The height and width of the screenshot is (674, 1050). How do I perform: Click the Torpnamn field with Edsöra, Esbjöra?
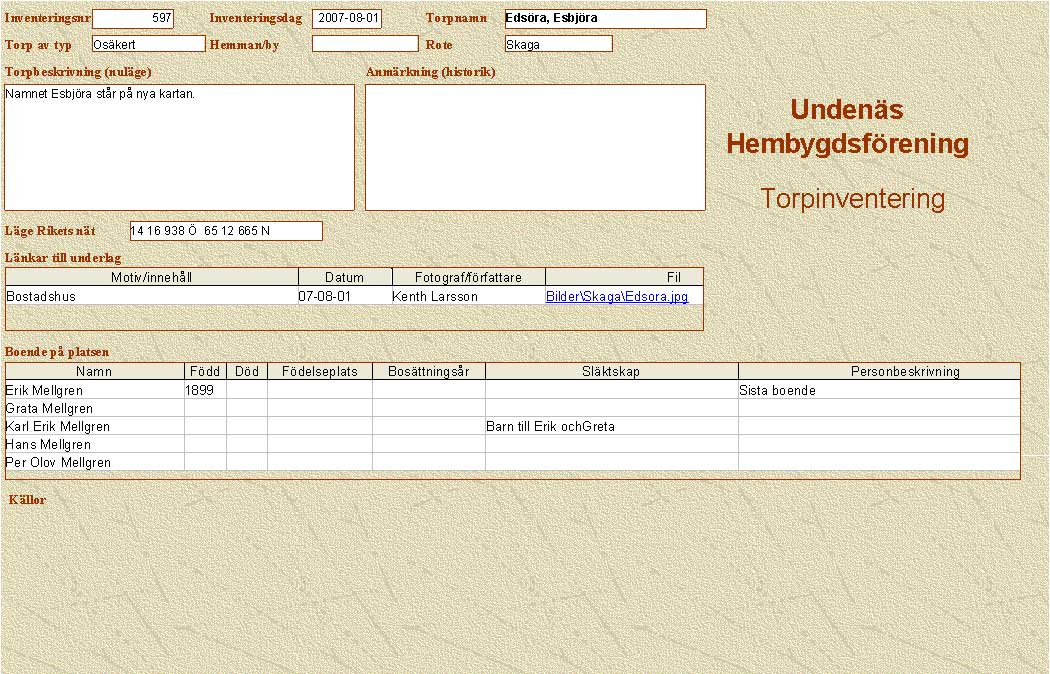pos(605,19)
